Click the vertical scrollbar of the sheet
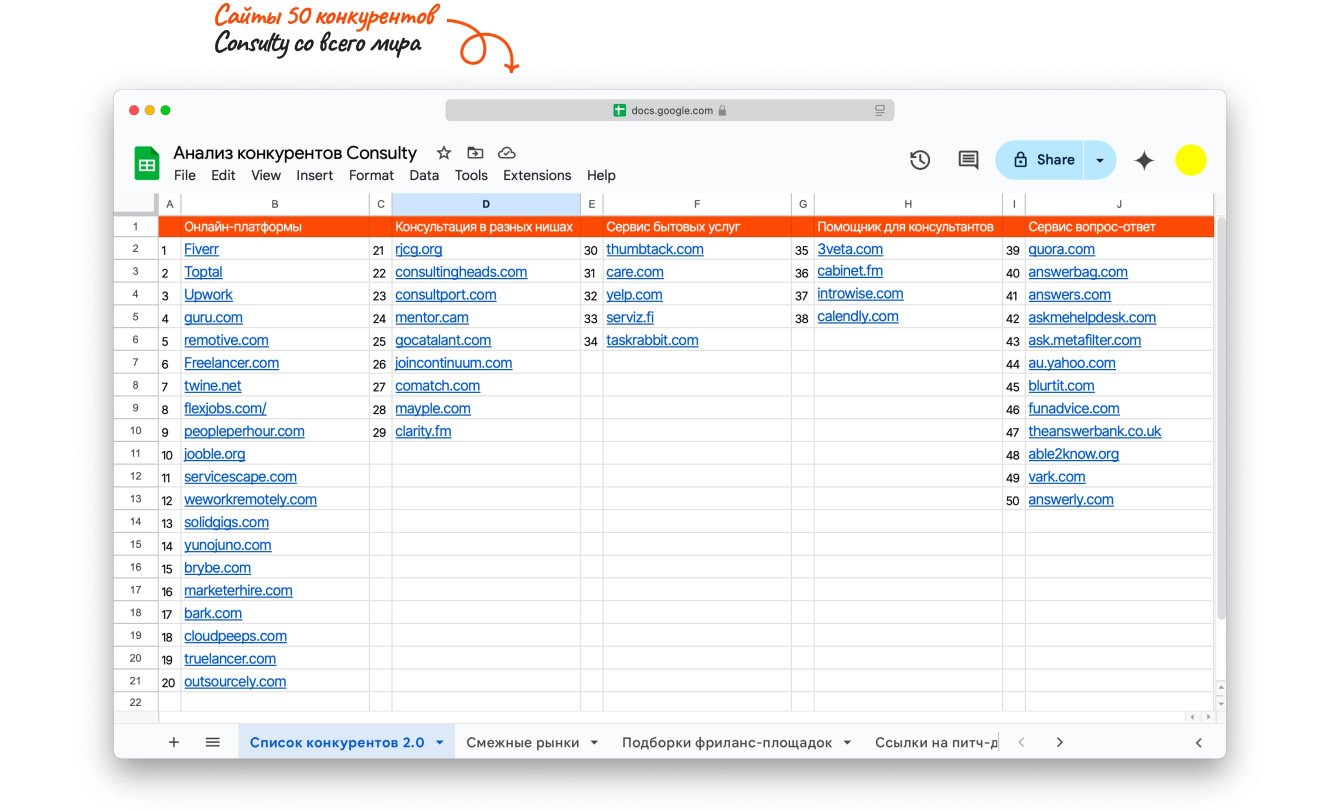The width and height of the screenshot is (1340, 811). 1220,420
